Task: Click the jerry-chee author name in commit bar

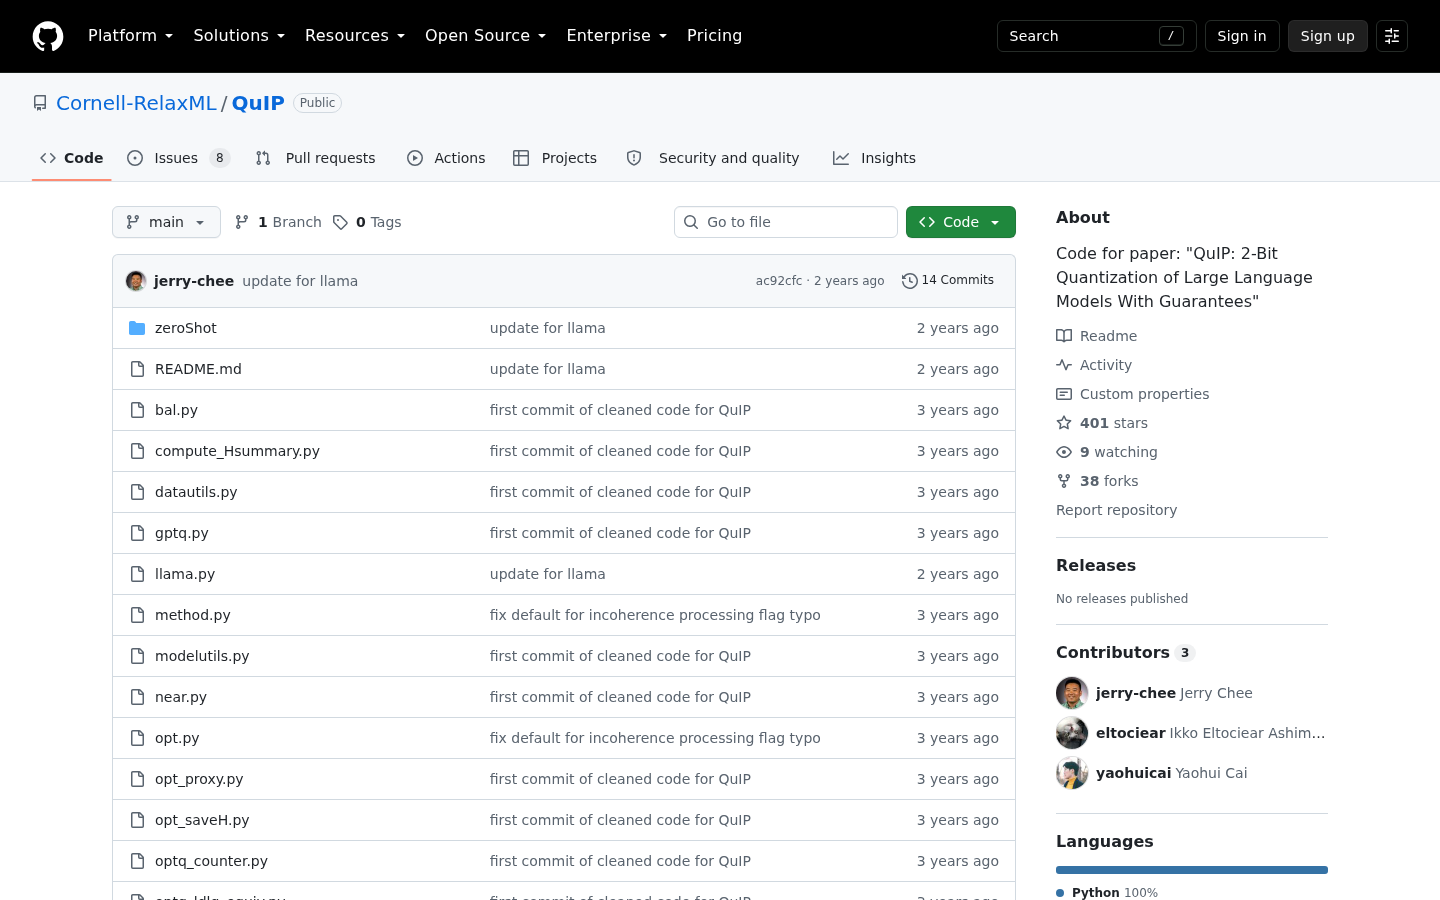Action: [x=194, y=281]
